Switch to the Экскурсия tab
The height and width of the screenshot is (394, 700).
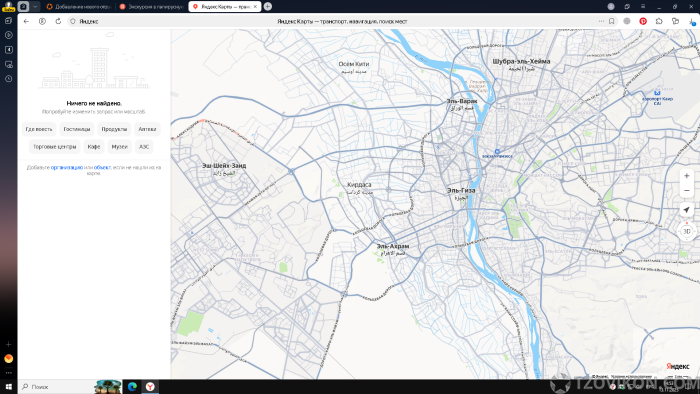point(151,7)
